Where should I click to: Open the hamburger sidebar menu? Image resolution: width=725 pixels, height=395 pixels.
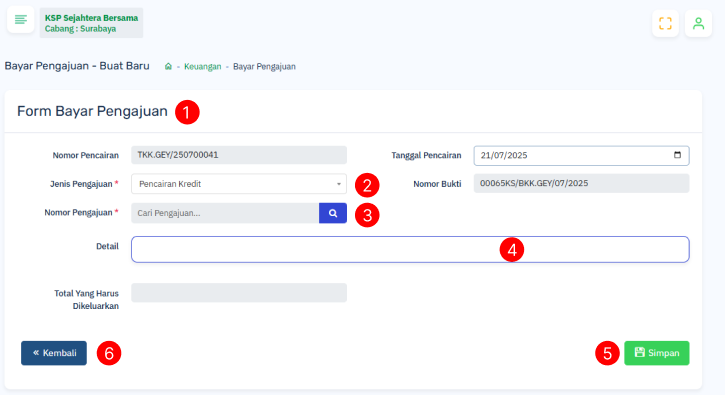click(20, 19)
